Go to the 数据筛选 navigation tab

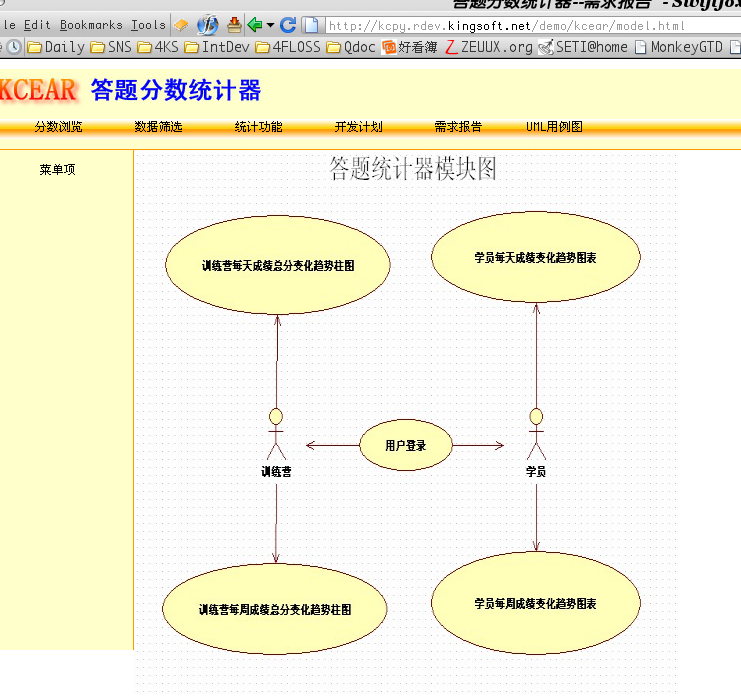[x=158, y=127]
